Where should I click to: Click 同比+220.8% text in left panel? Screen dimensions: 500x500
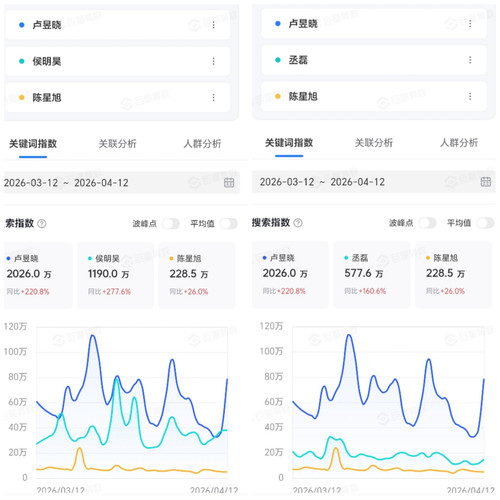pyautogui.click(x=28, y=292)
